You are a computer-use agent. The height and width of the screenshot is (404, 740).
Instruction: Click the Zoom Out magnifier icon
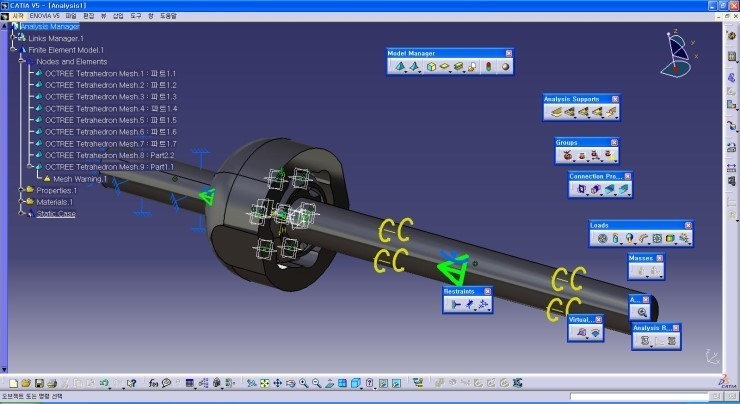316,383
